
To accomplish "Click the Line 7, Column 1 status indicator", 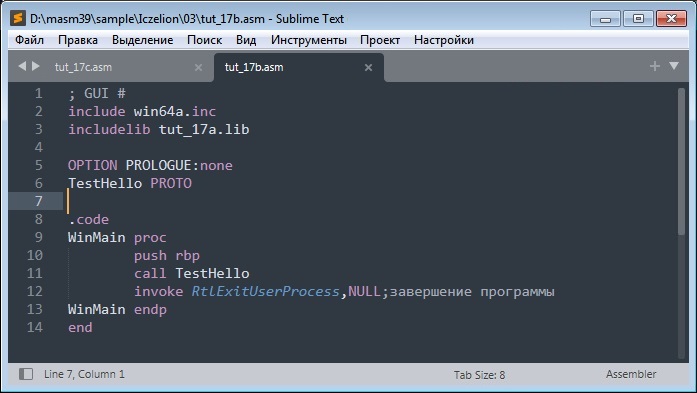I will coord(84,374).
